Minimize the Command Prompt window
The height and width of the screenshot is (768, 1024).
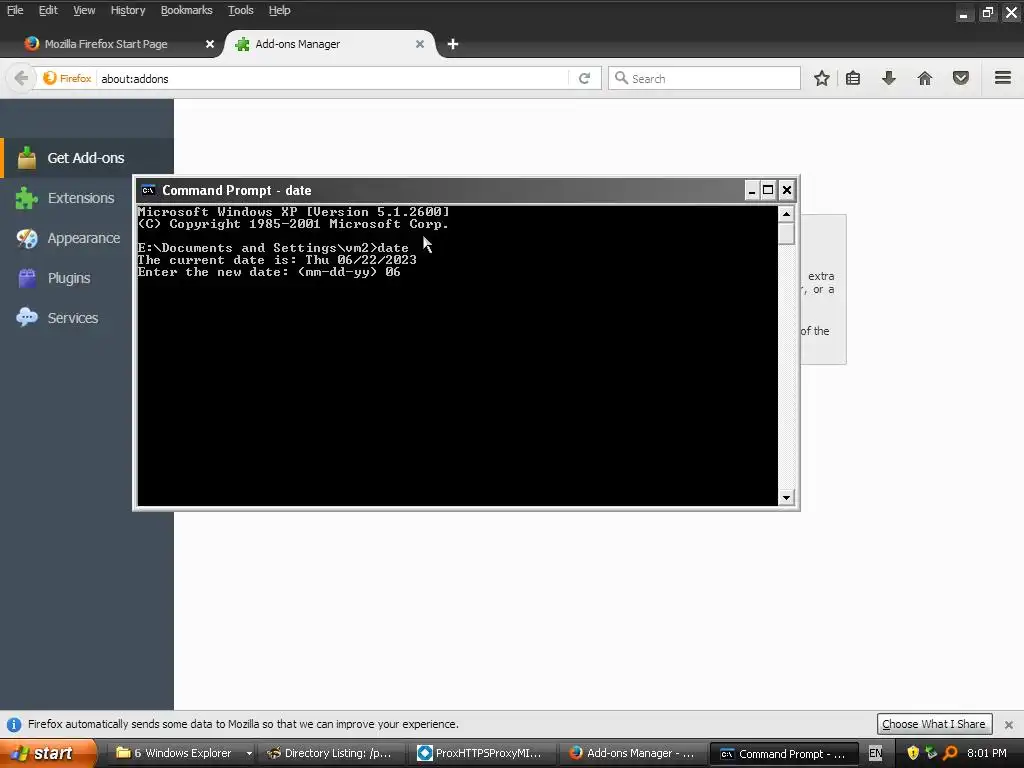coord(752,190)
